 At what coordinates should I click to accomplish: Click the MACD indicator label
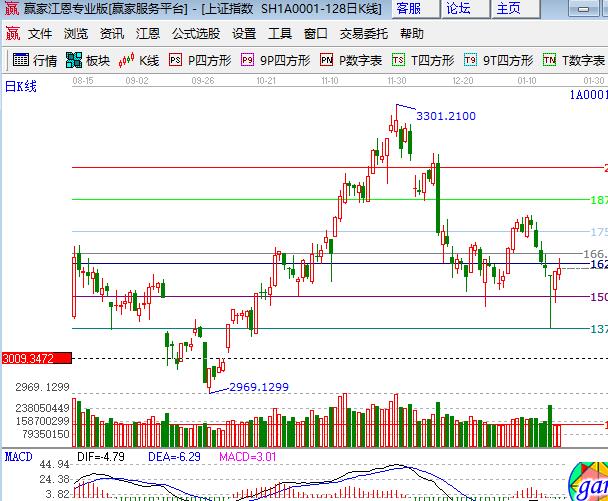[x=17, y=457]
